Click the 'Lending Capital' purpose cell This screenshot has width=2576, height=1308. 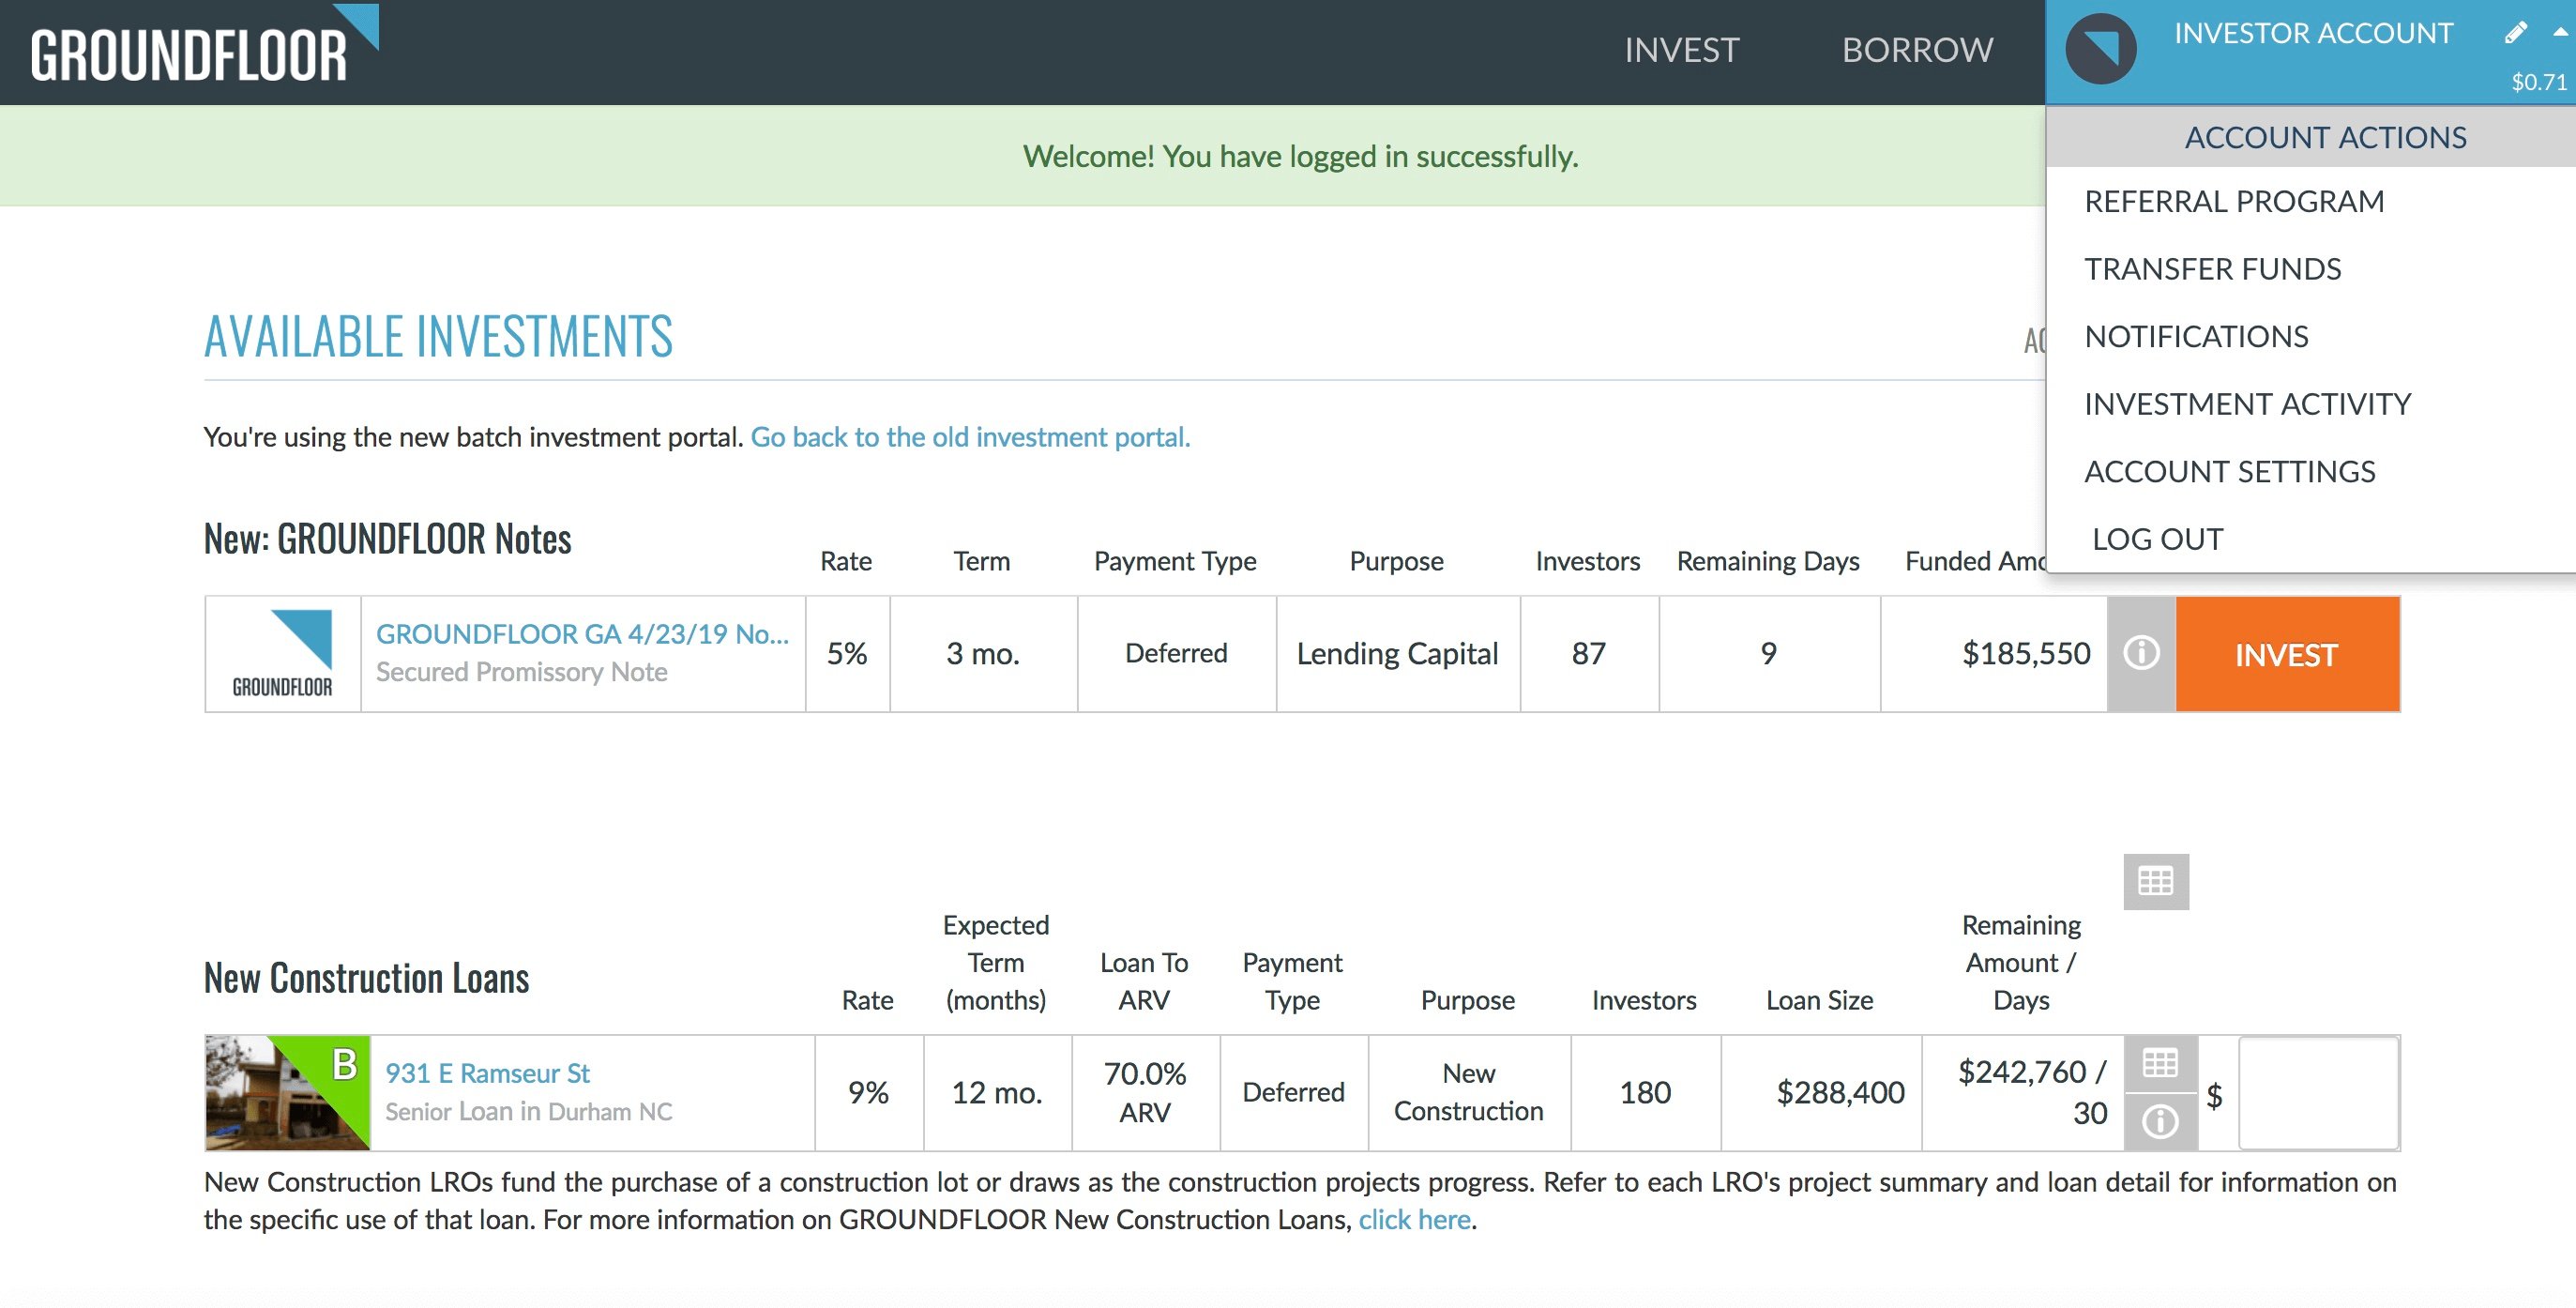tap(1397, 654)
